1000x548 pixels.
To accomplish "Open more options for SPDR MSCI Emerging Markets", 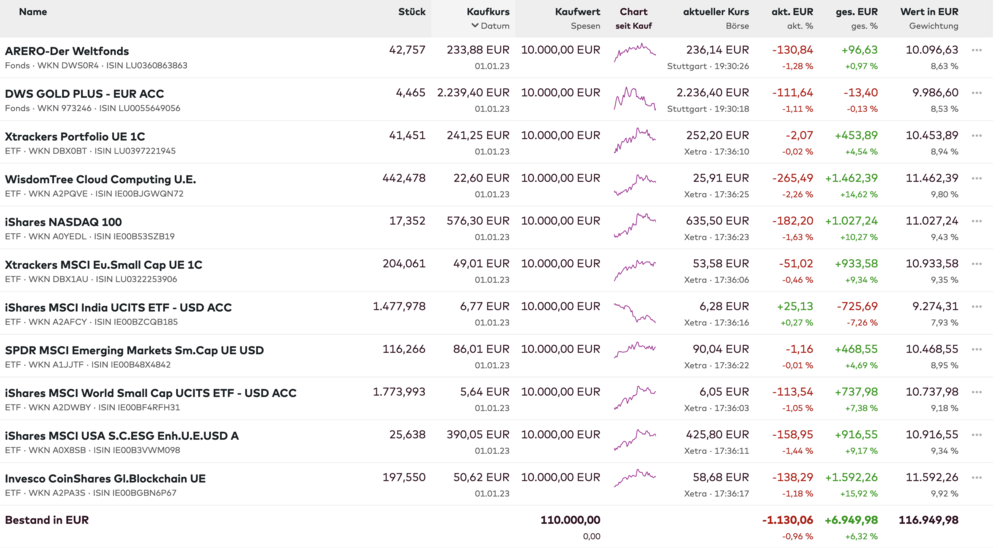I will pyautogui.click(x=977, y=350).
